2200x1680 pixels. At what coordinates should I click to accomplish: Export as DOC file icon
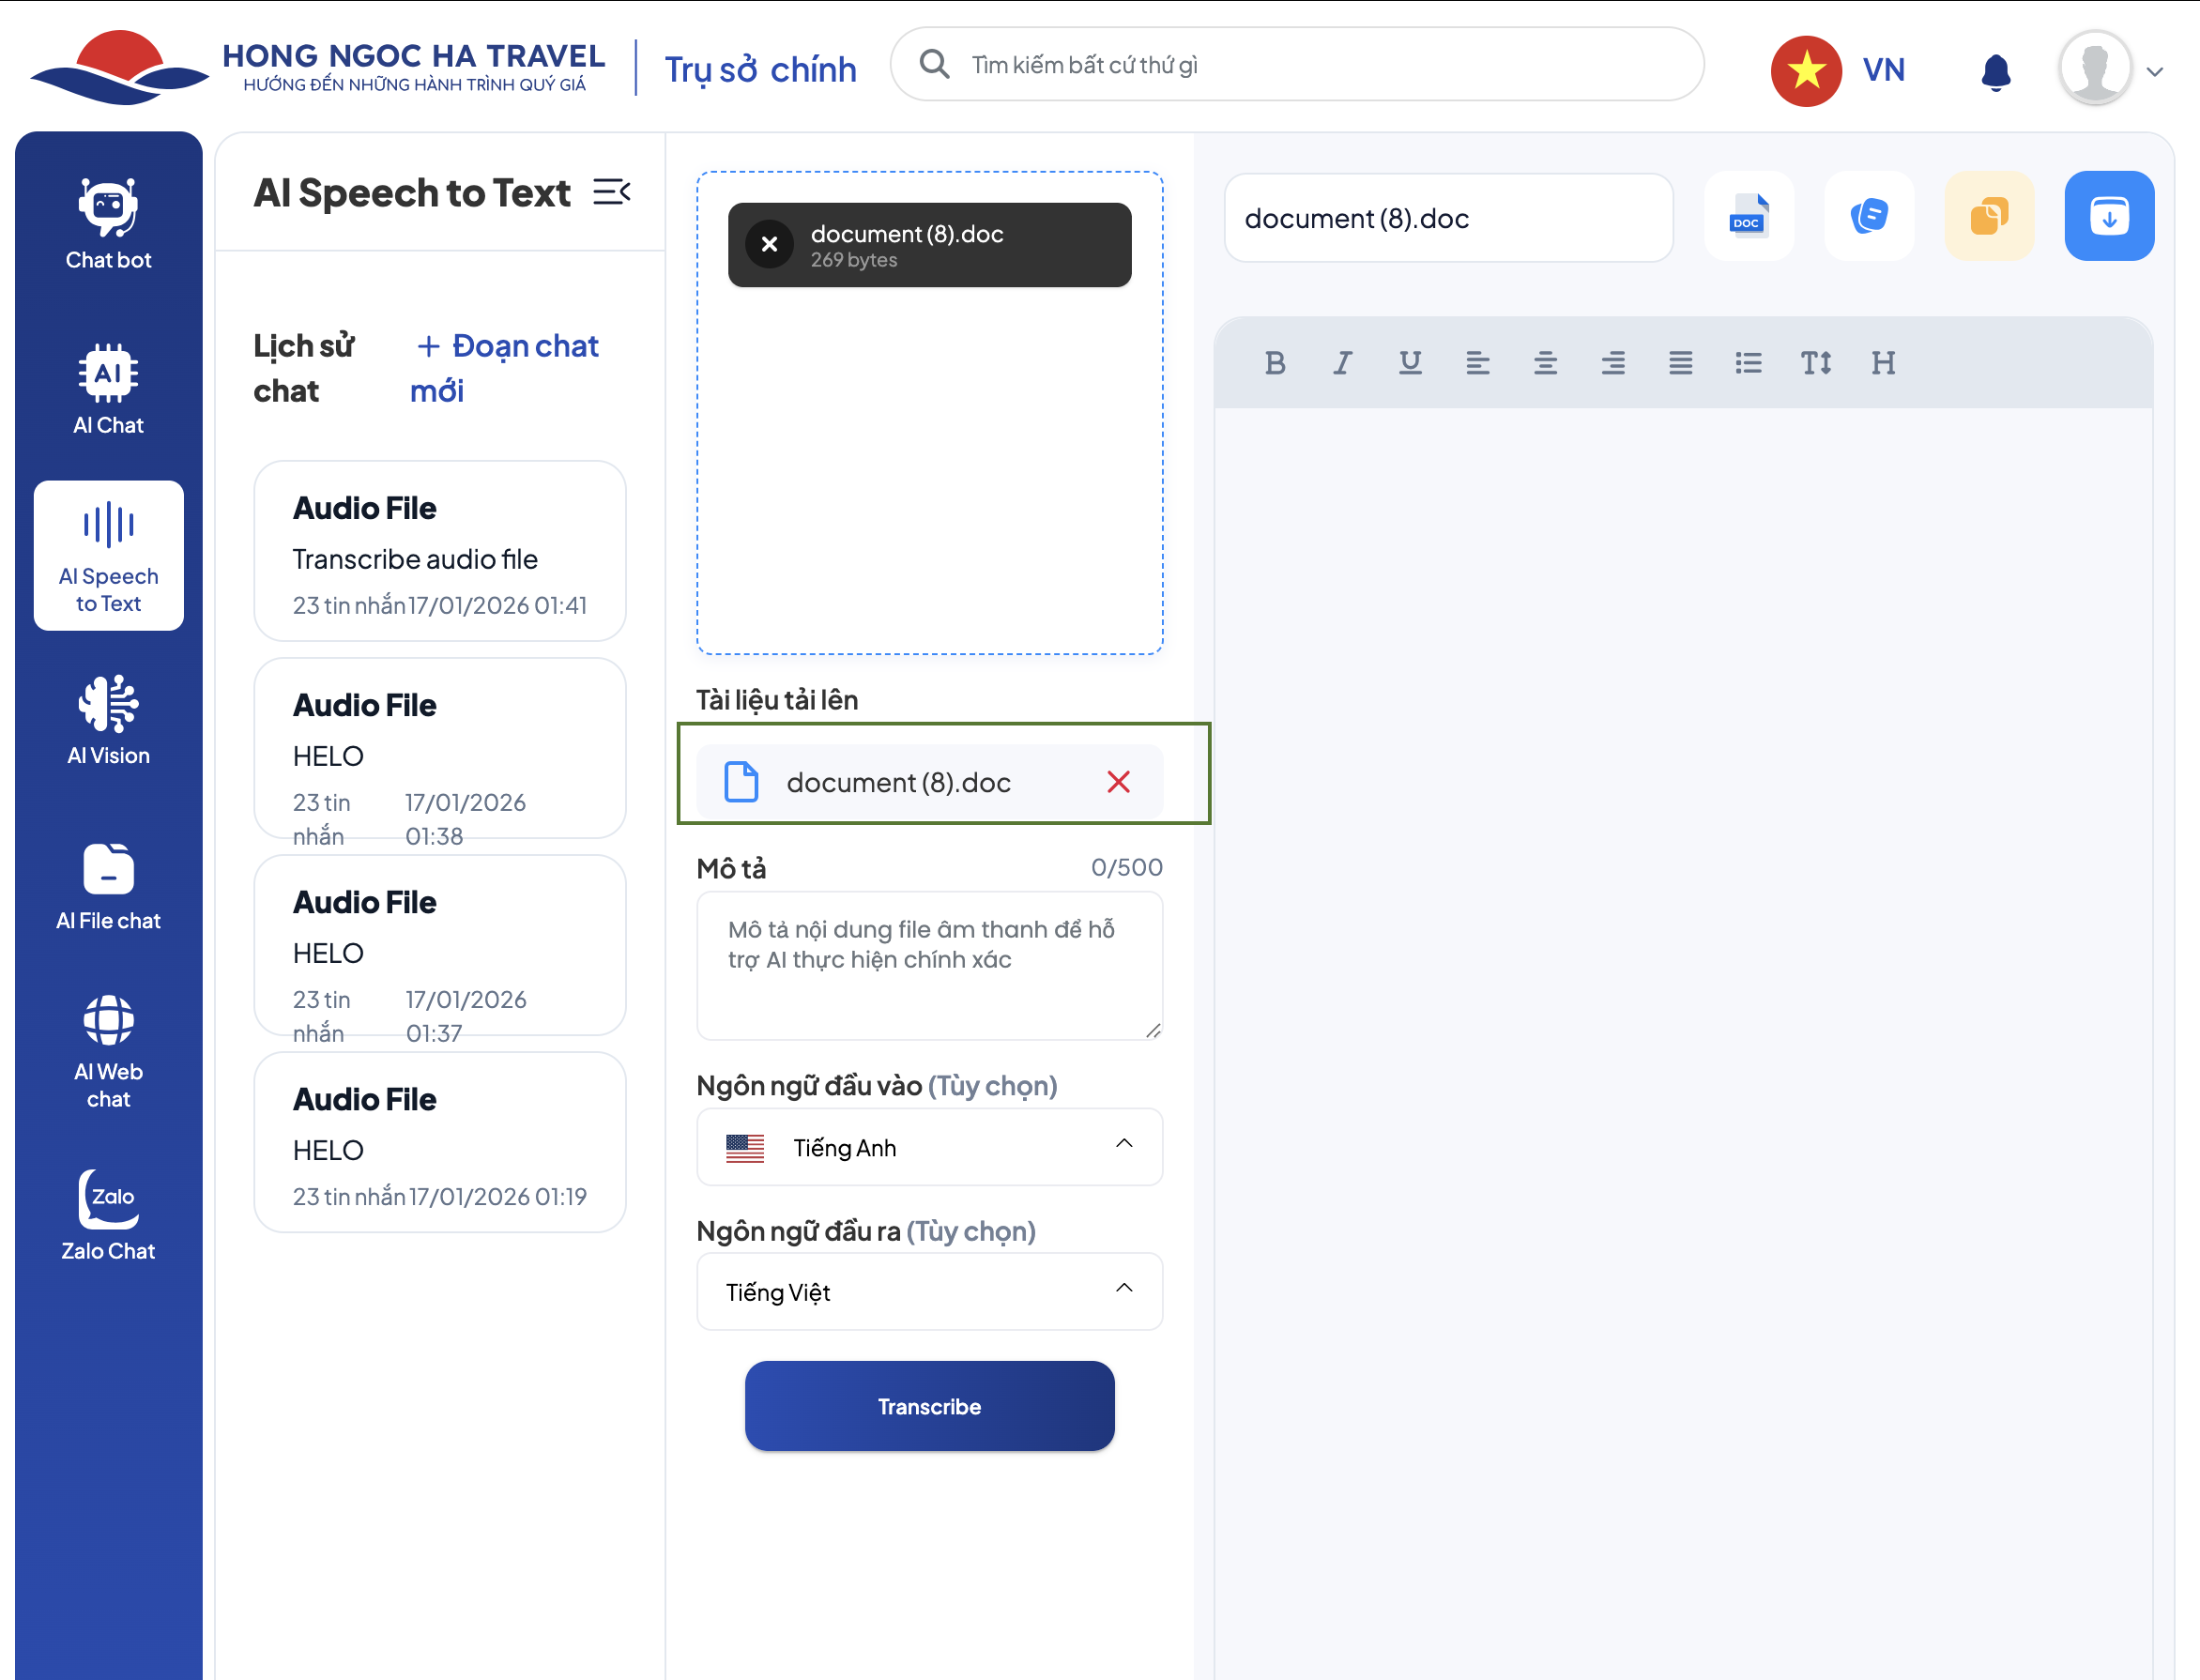pyautogui.click(x=1748, y=216)
